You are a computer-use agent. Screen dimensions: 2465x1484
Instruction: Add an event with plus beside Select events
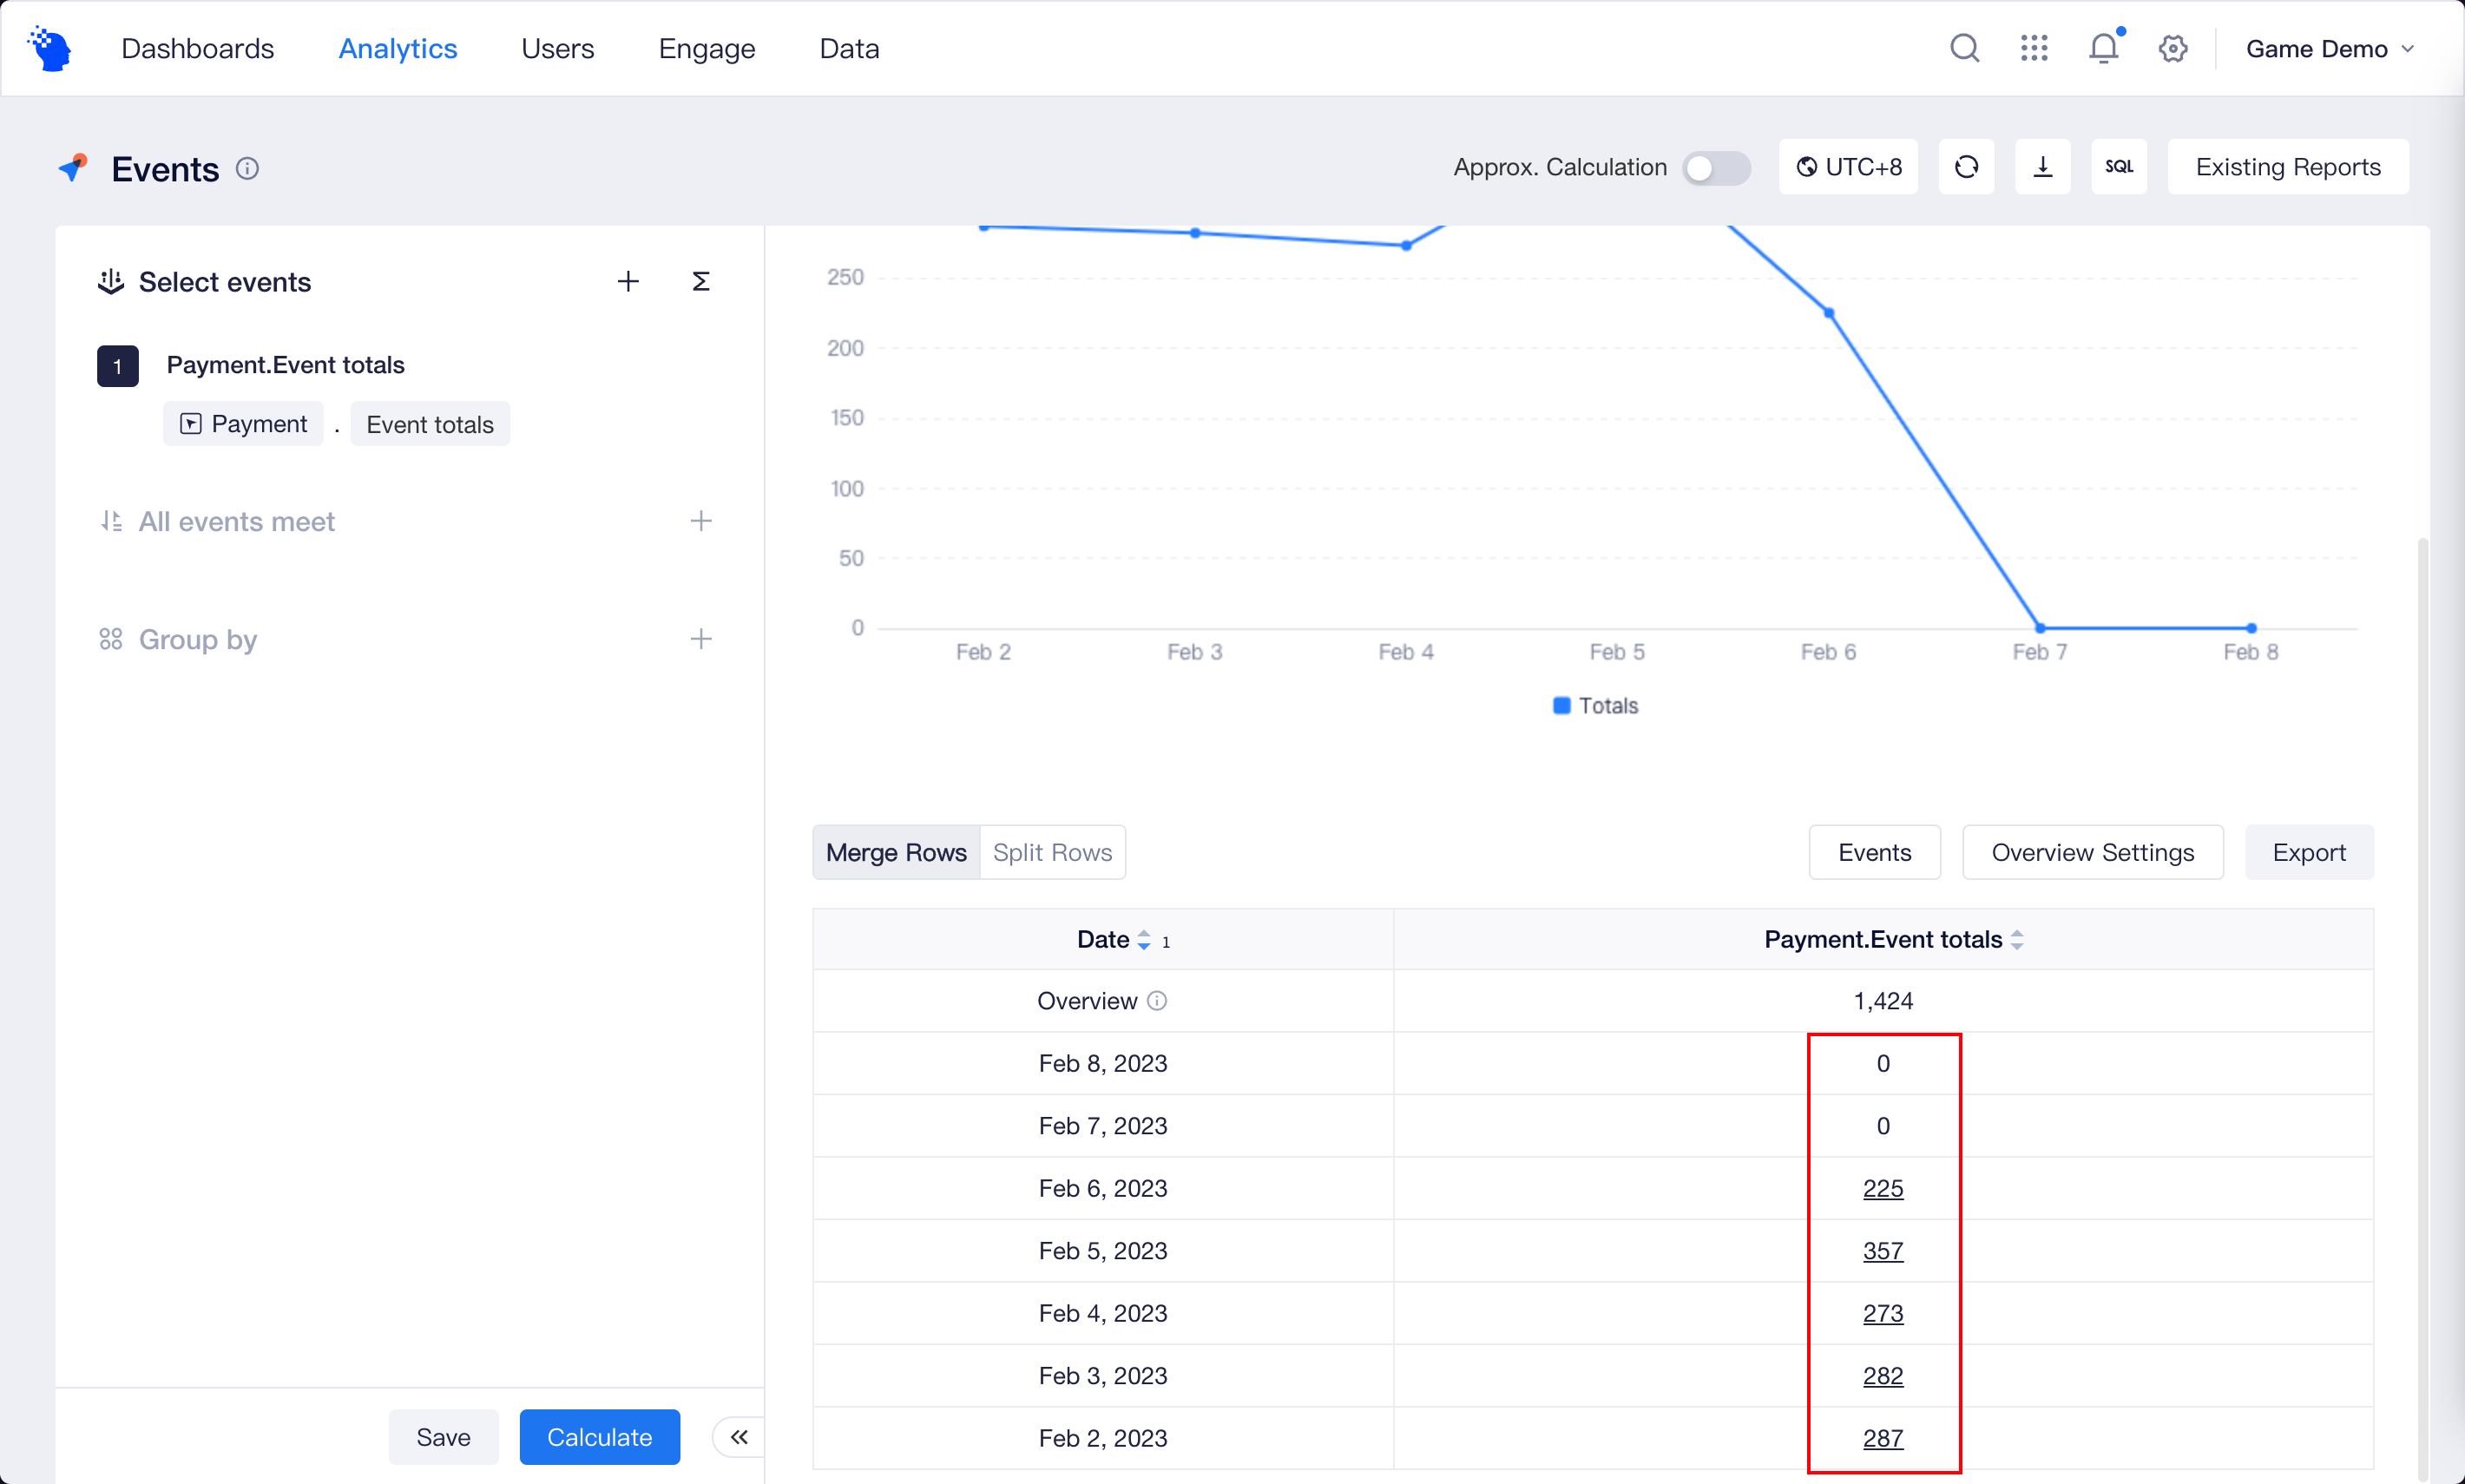click(628, 282)
